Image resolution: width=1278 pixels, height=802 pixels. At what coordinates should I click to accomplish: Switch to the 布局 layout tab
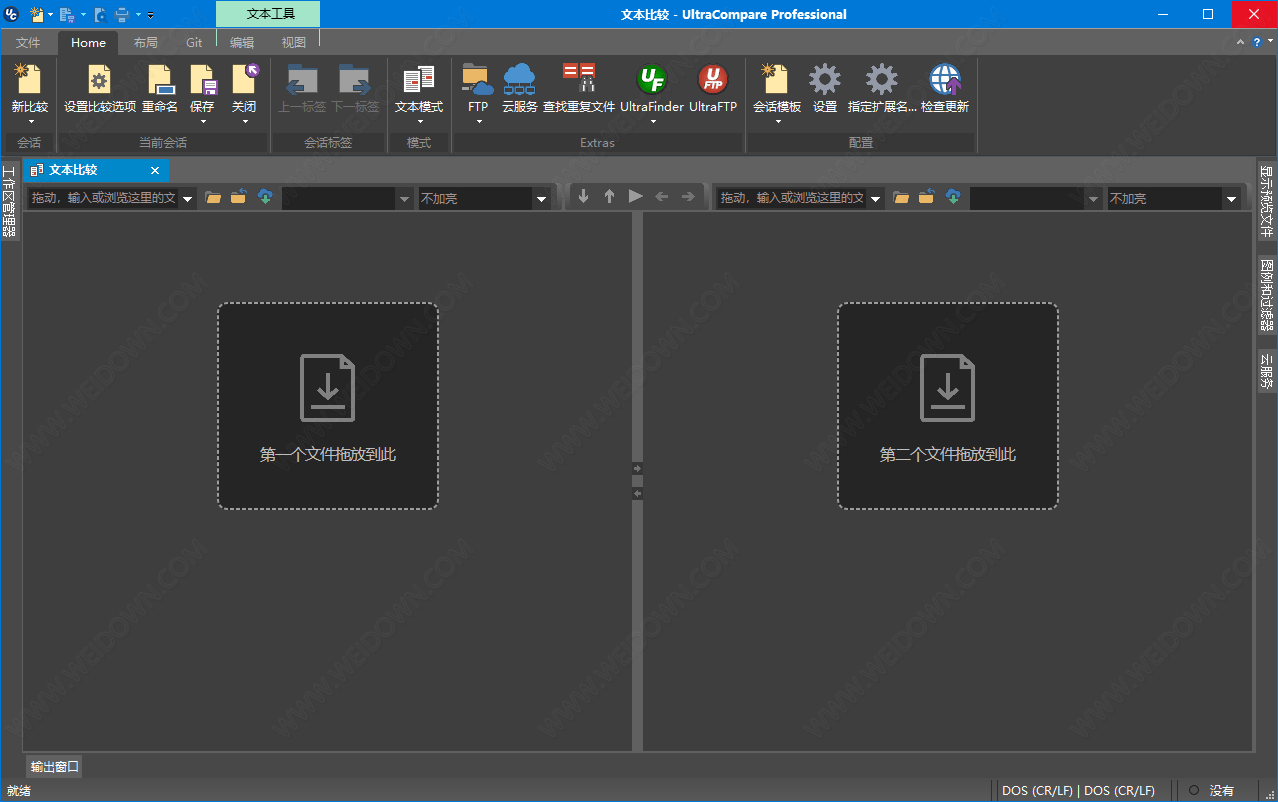click(x=145, y=43)
